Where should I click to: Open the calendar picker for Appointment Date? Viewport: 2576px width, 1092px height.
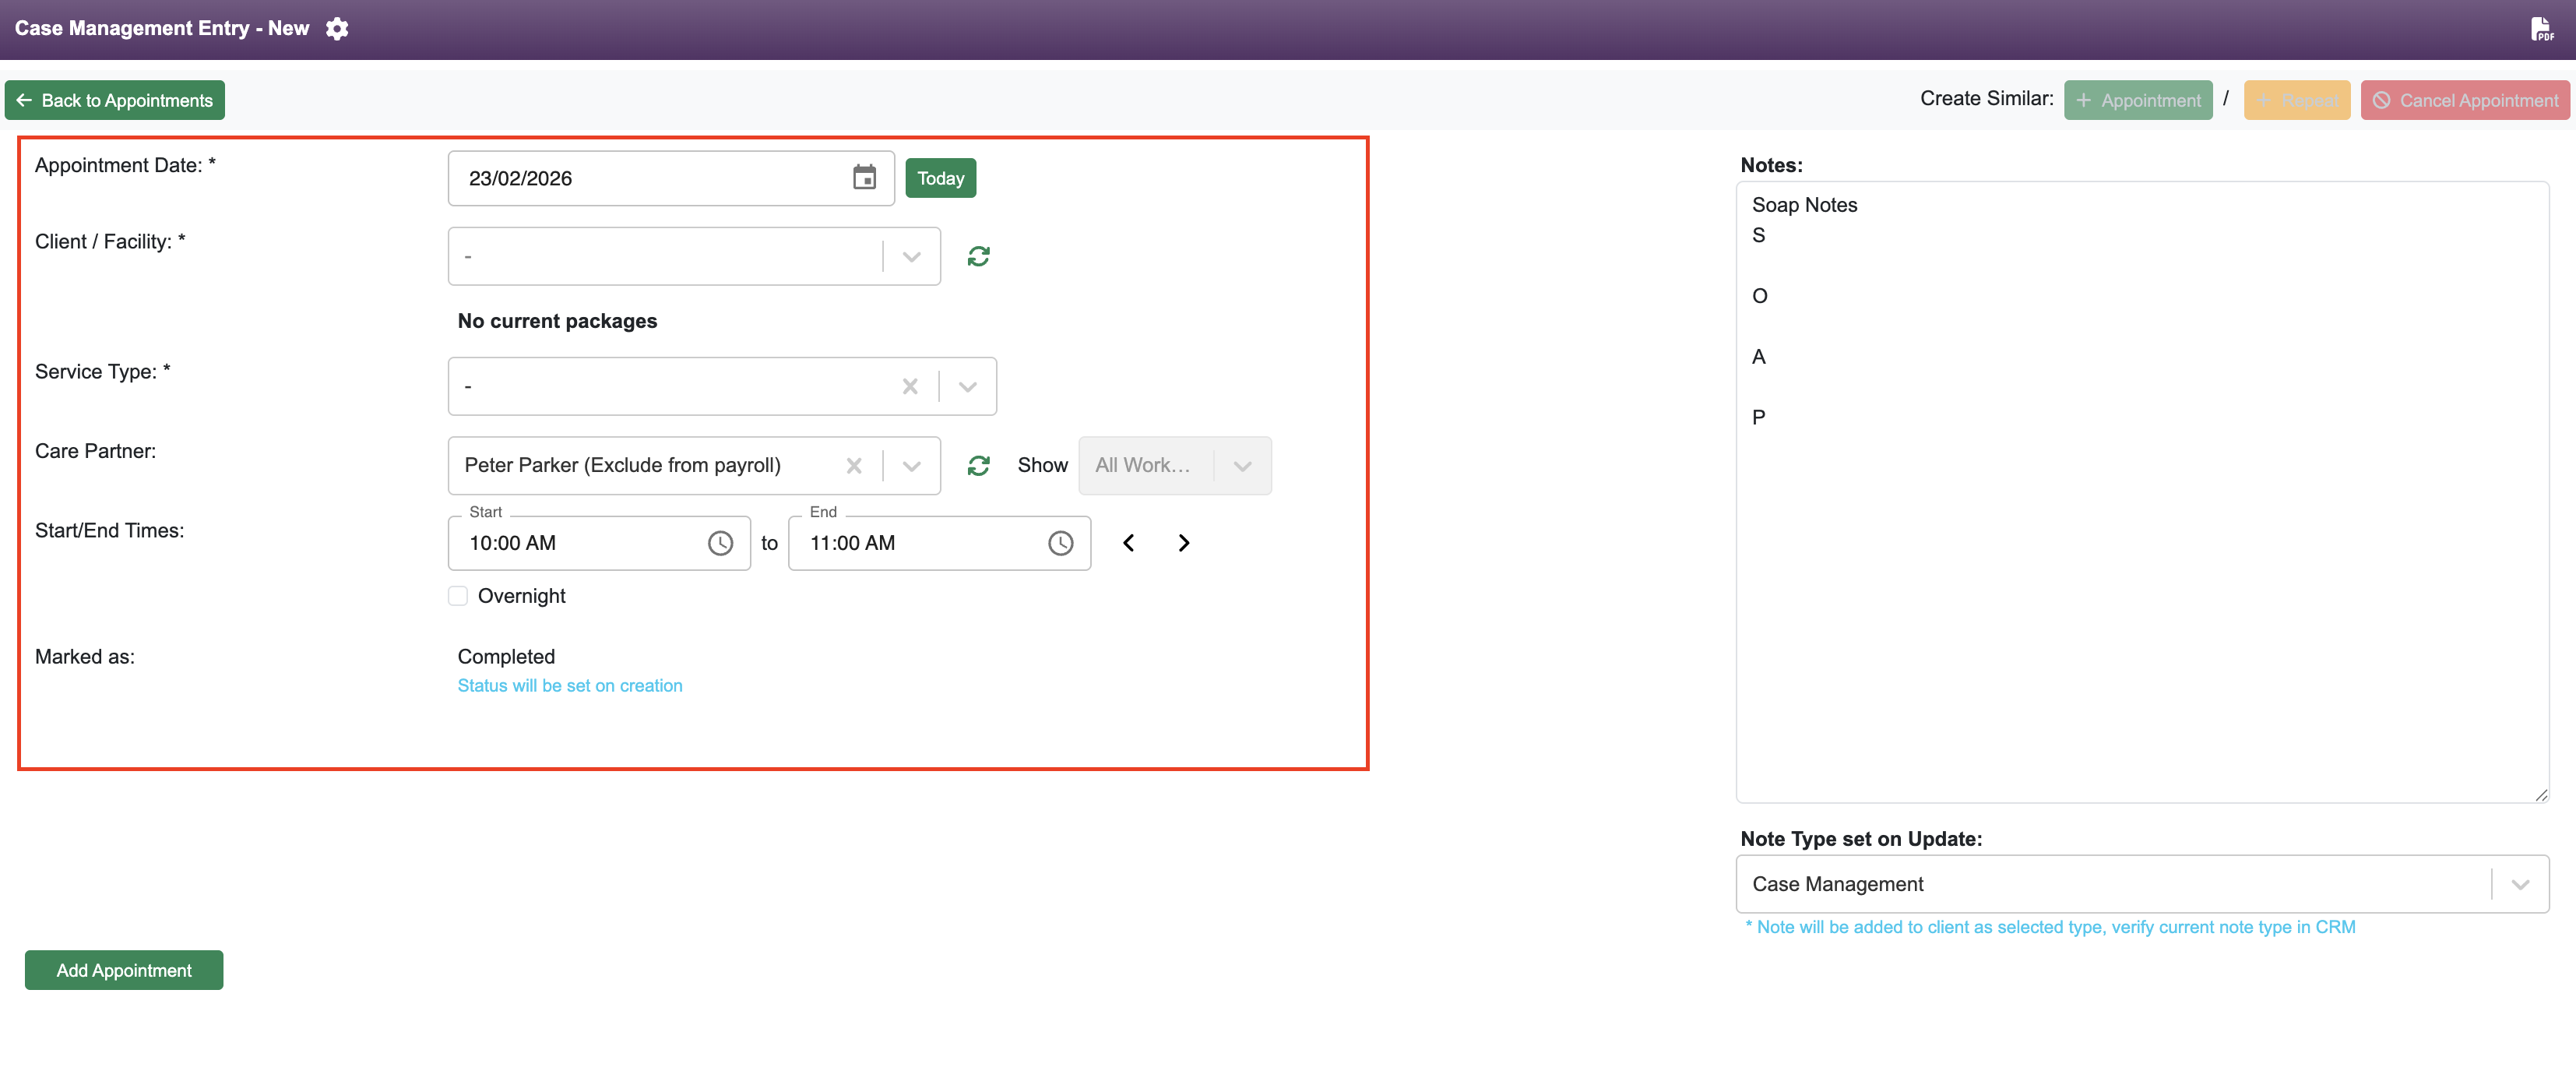[864, 177]
